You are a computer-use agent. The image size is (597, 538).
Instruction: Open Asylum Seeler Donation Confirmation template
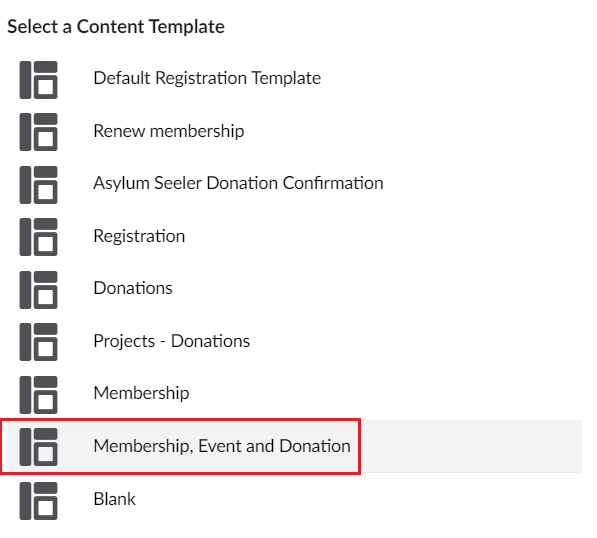click(238, 183)
